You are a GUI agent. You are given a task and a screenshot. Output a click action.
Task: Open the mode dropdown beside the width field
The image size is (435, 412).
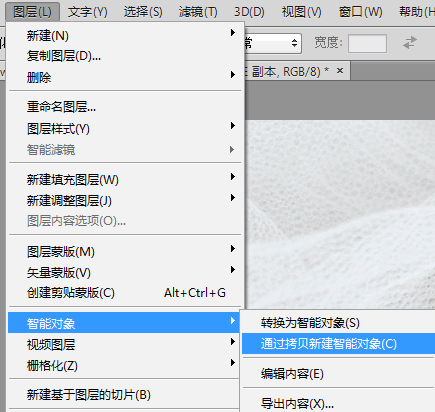tap(273, 43)
